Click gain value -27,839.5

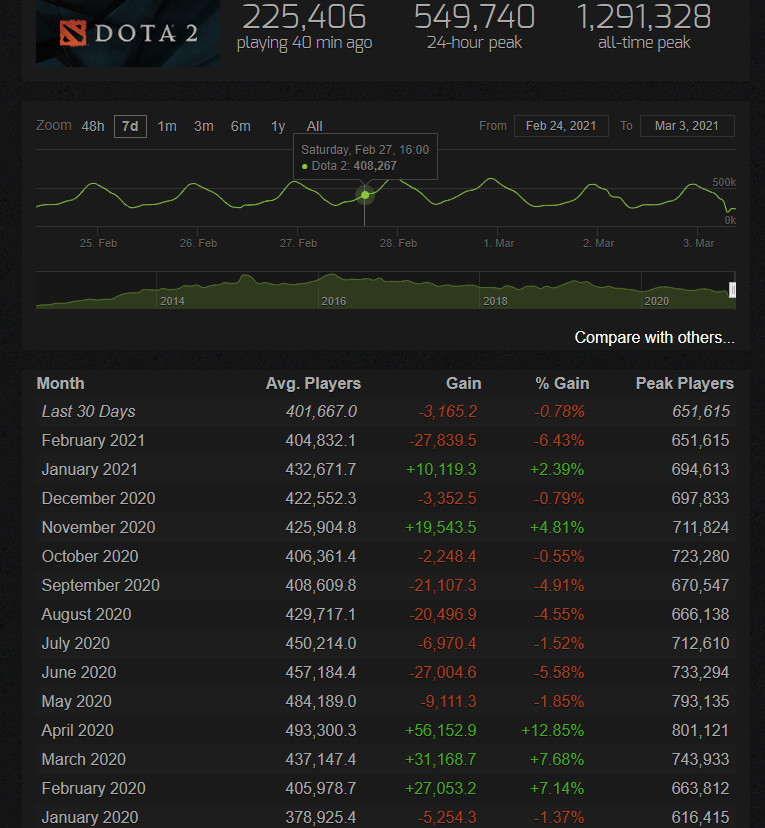443,440
